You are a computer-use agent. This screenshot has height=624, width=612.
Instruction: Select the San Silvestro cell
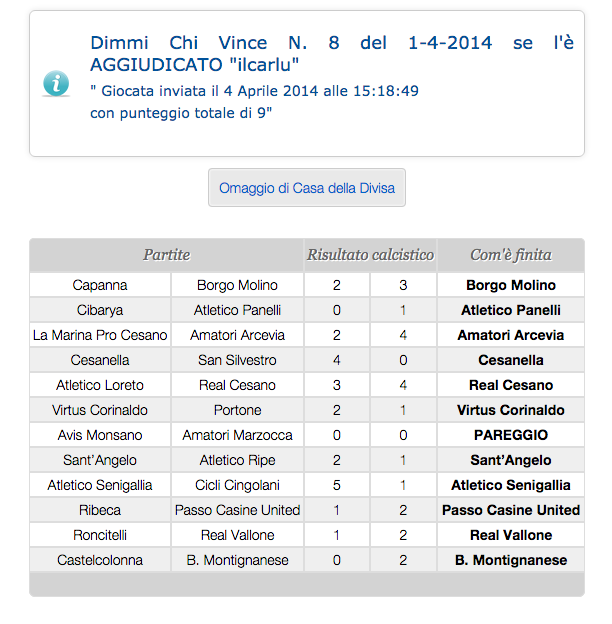(x=237, y=360)
